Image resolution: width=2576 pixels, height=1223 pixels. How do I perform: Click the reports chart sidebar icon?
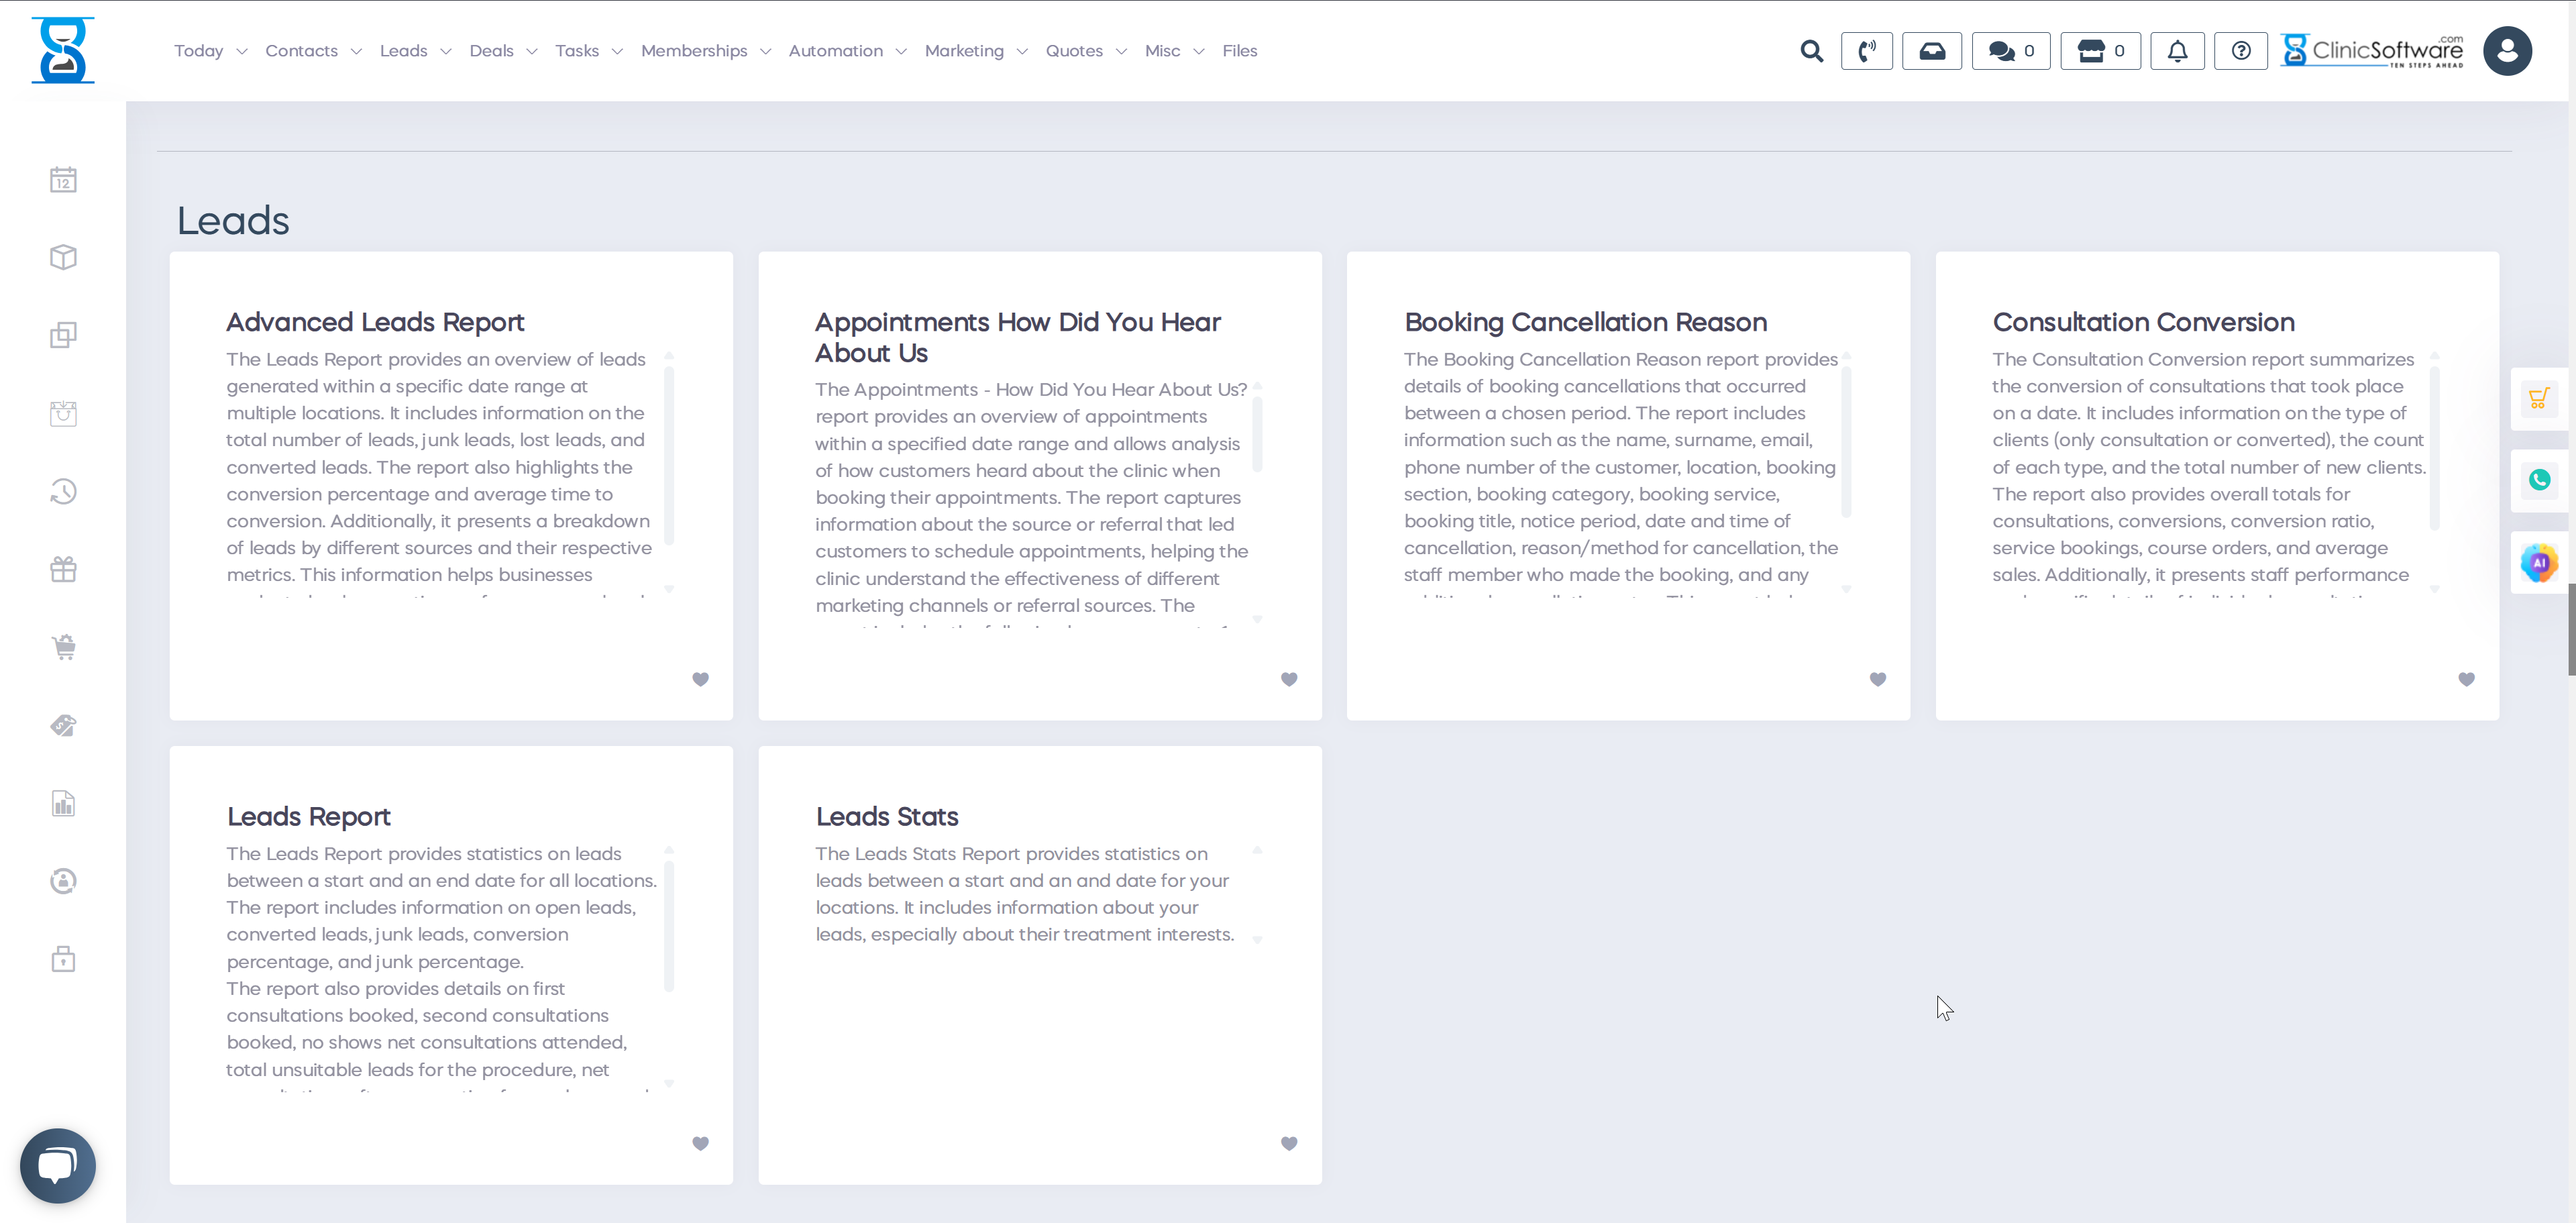tap(63, 803)
